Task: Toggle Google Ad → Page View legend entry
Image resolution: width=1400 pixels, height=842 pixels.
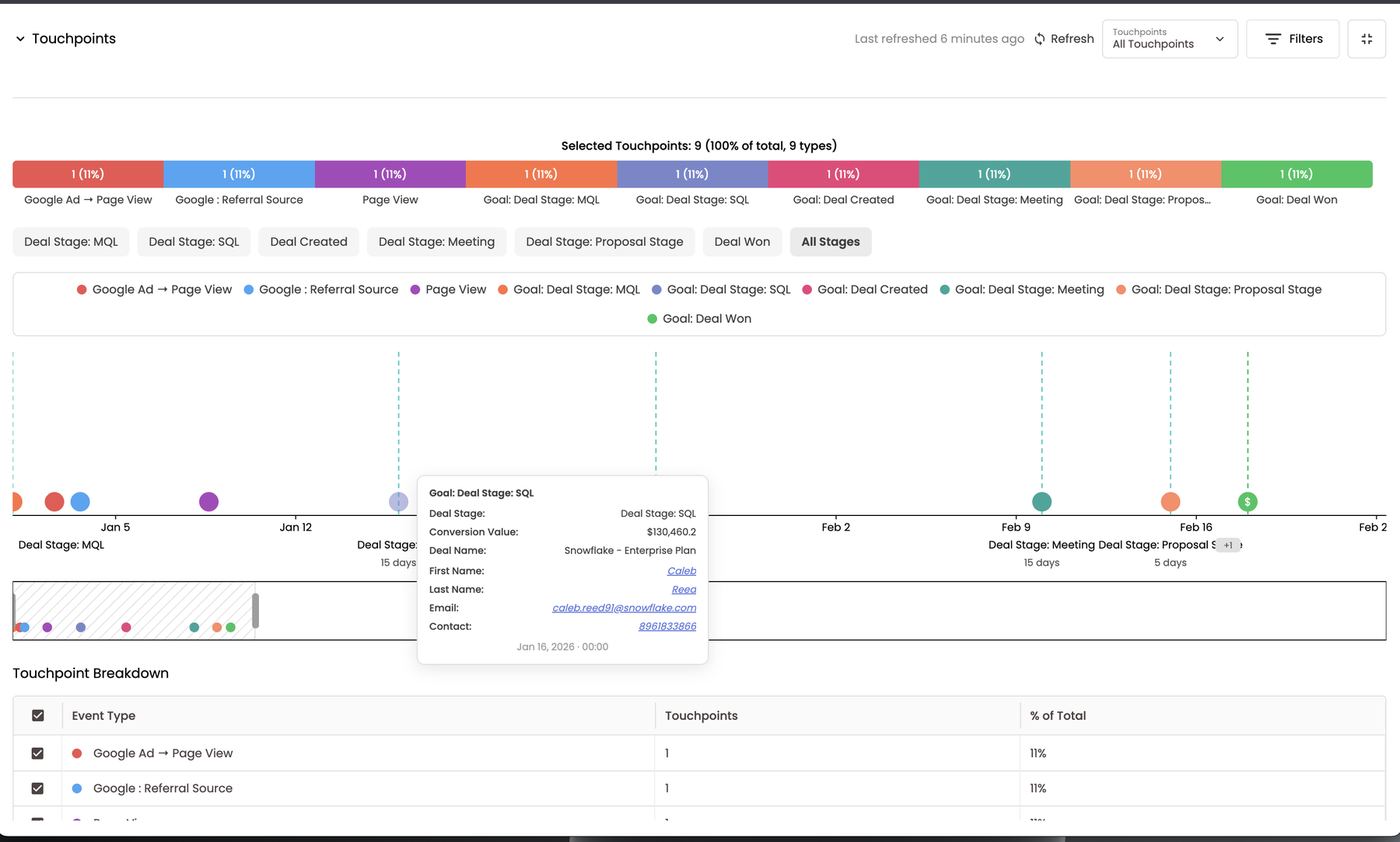Action: 154,290
